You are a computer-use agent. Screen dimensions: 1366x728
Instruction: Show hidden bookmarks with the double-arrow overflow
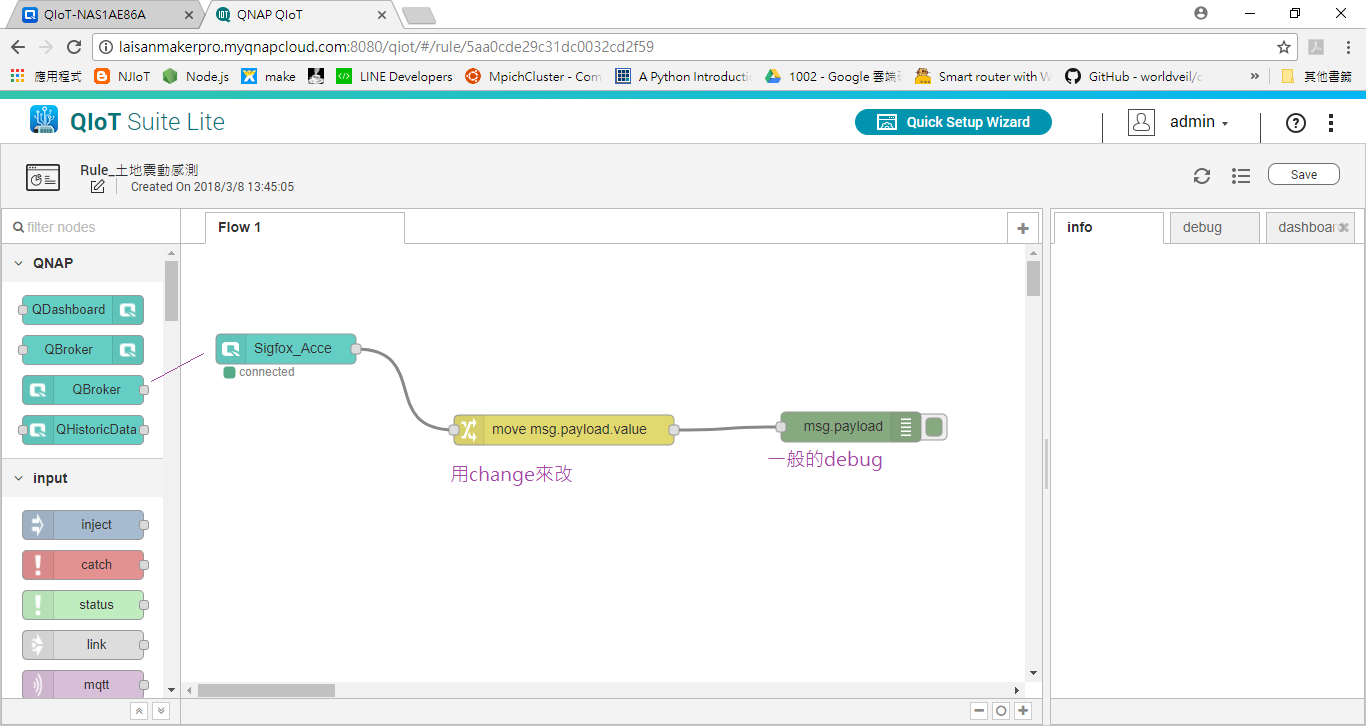coord(1255,76)
